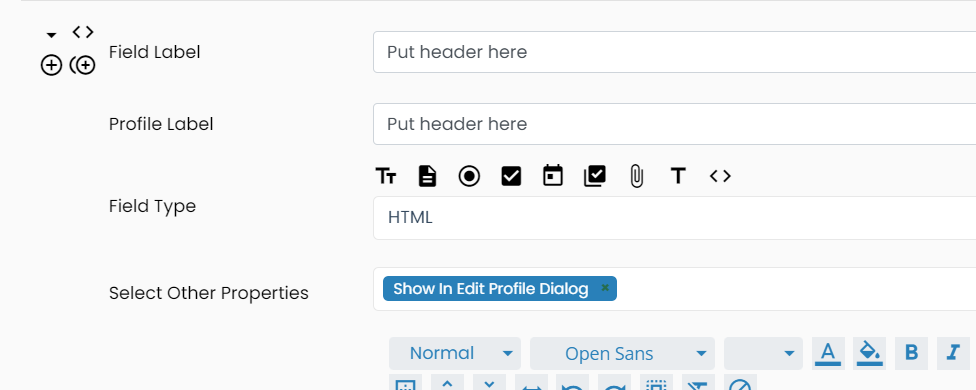Select the checkbox field type icon
This screenshot has height=390, width=976.
coord(511,177)
